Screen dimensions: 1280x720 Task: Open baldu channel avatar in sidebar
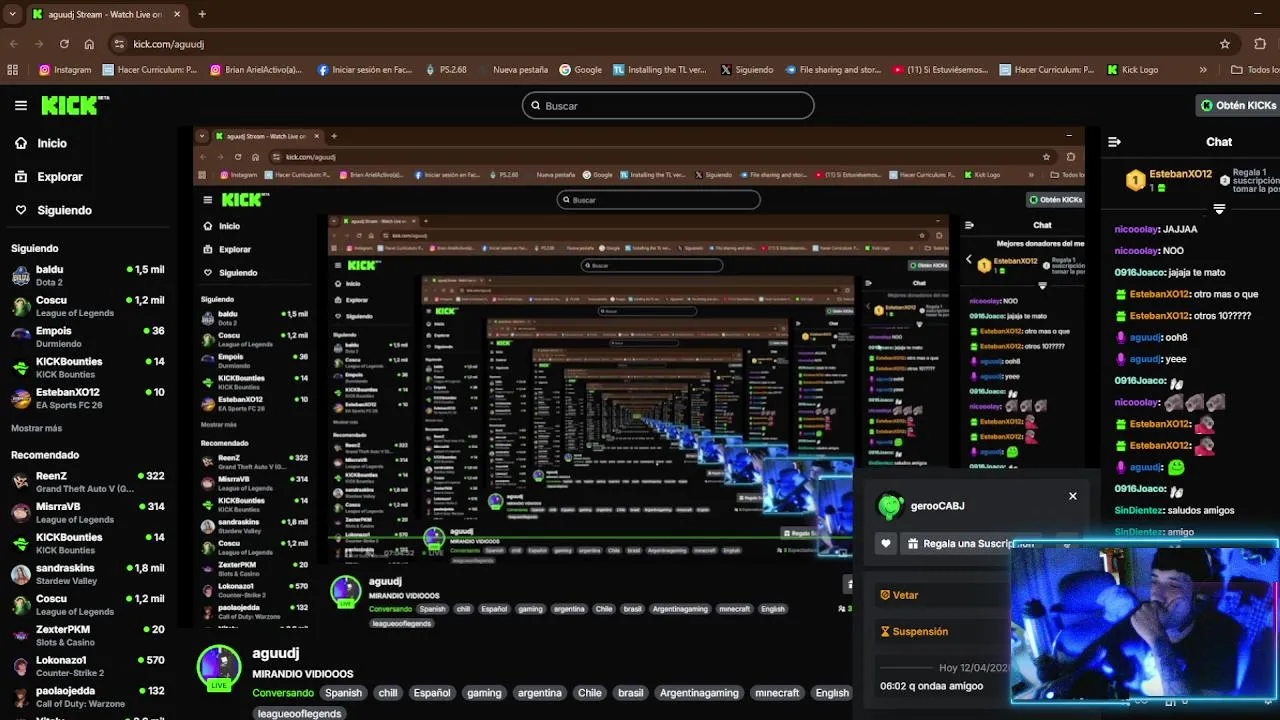(x=21, y=276)
